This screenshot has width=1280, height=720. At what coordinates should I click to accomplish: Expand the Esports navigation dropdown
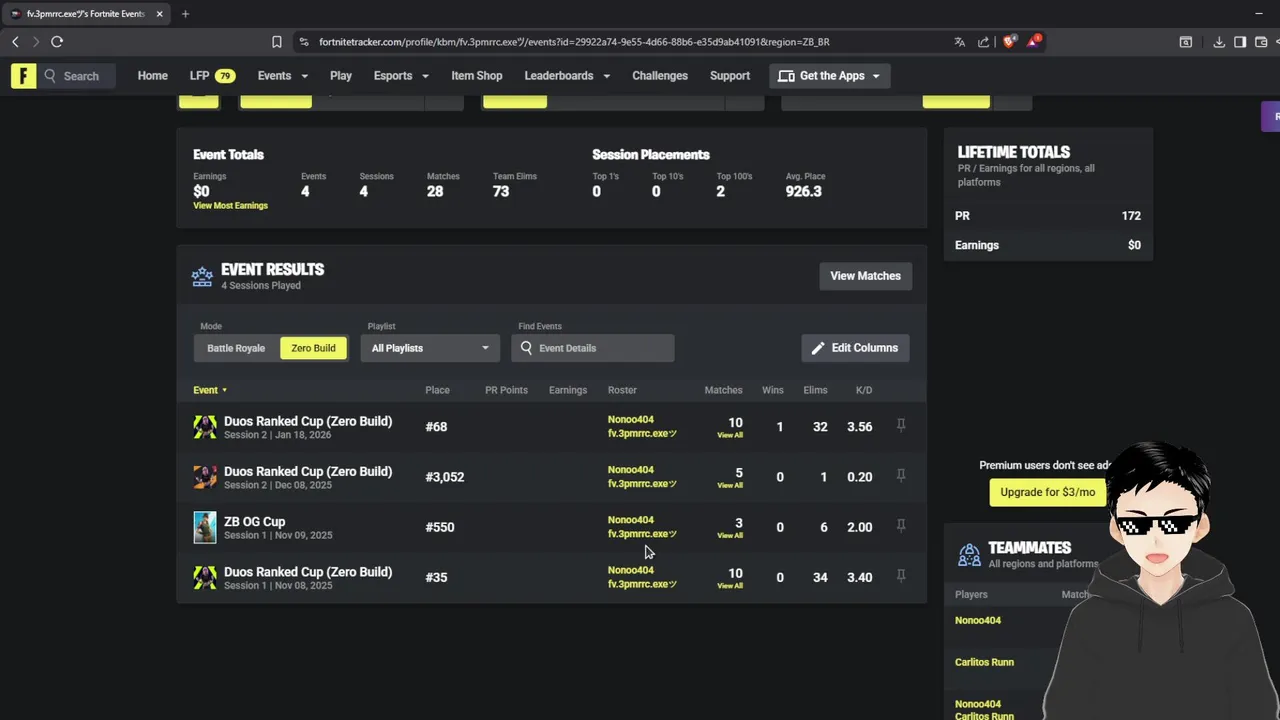click(x=401, y=76)
